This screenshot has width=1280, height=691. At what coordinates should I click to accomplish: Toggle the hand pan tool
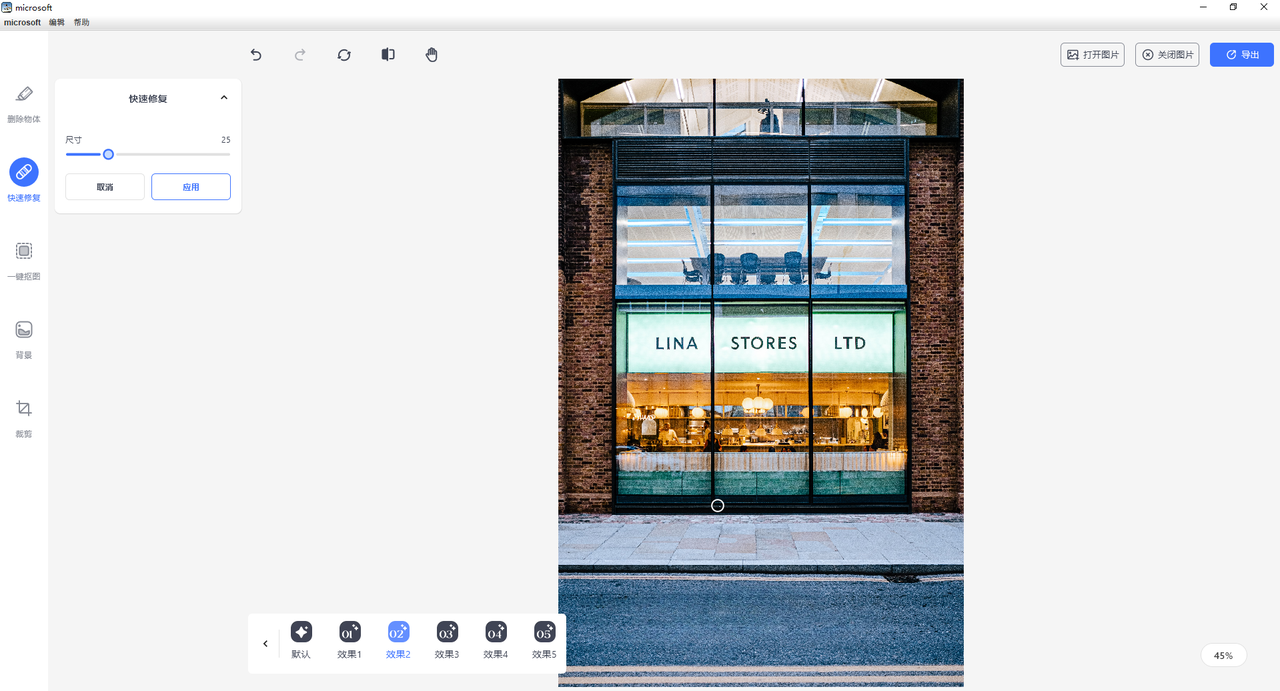pyautogui.click(x=432, y=55)
